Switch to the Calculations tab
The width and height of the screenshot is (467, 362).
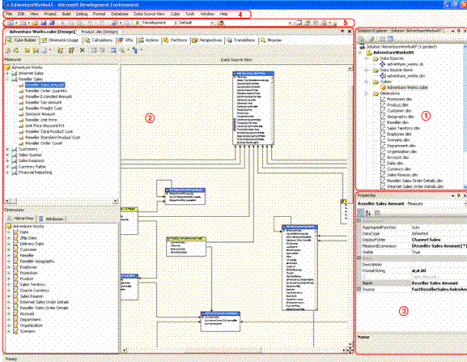[x=99, y=40]
